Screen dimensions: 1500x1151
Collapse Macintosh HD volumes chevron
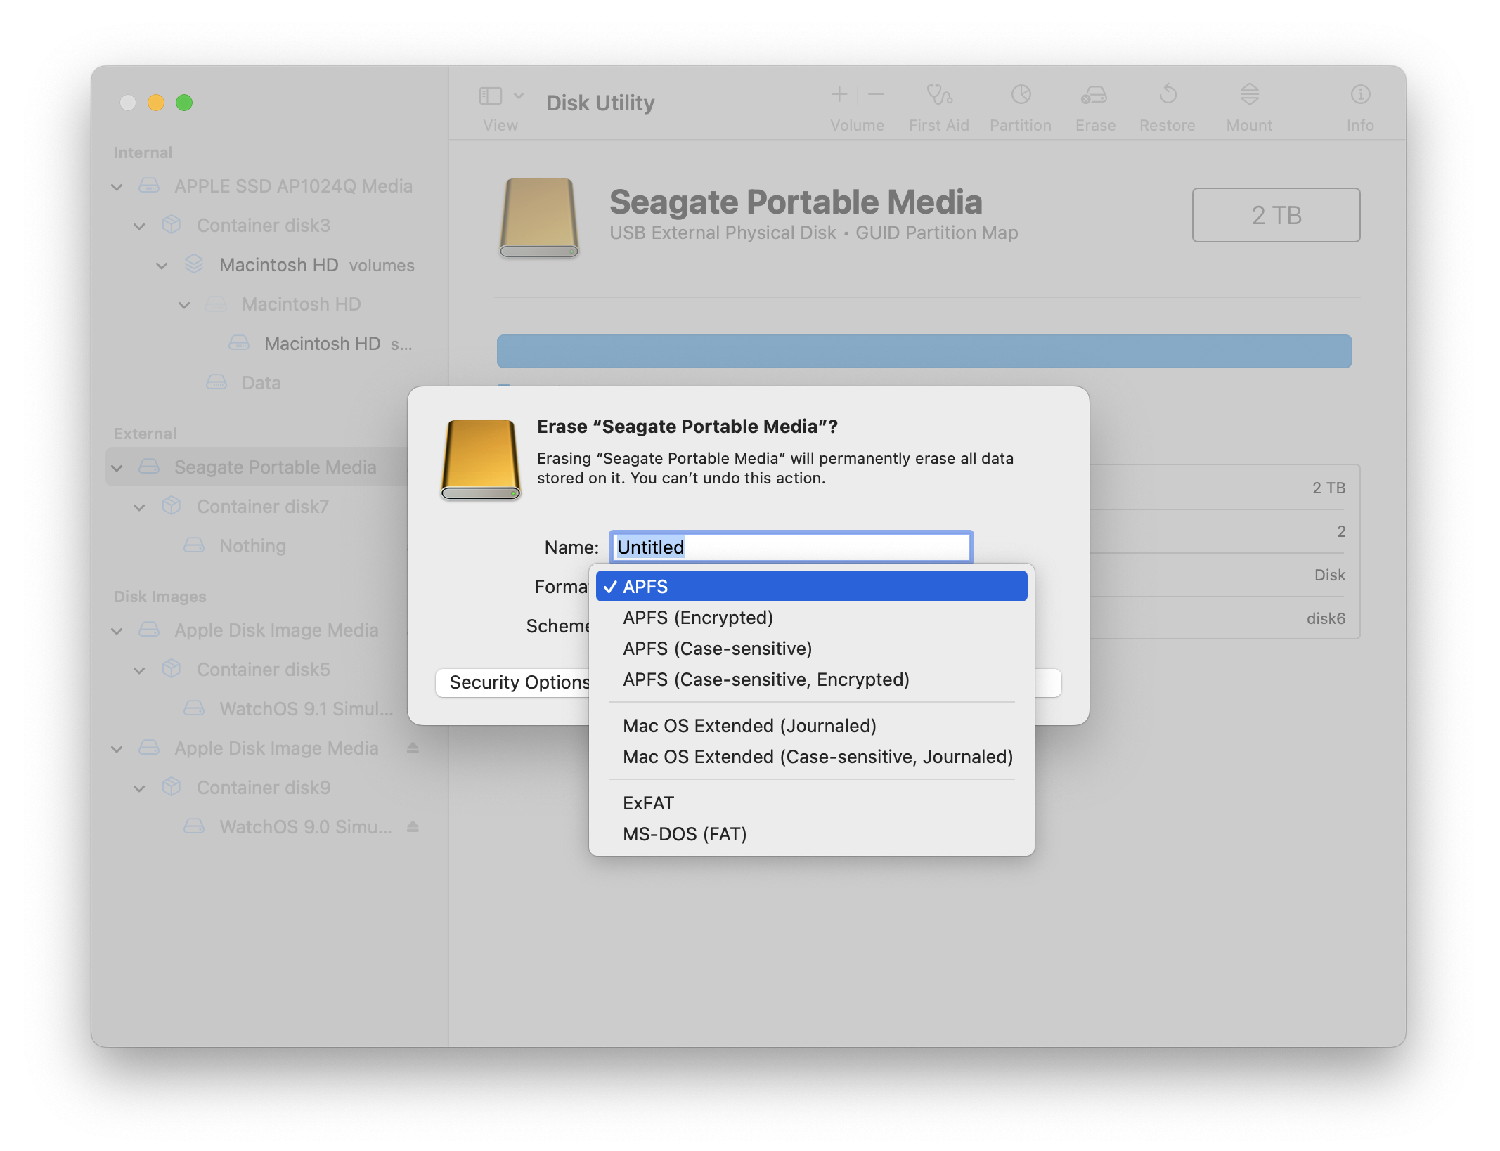coord(162,265)
